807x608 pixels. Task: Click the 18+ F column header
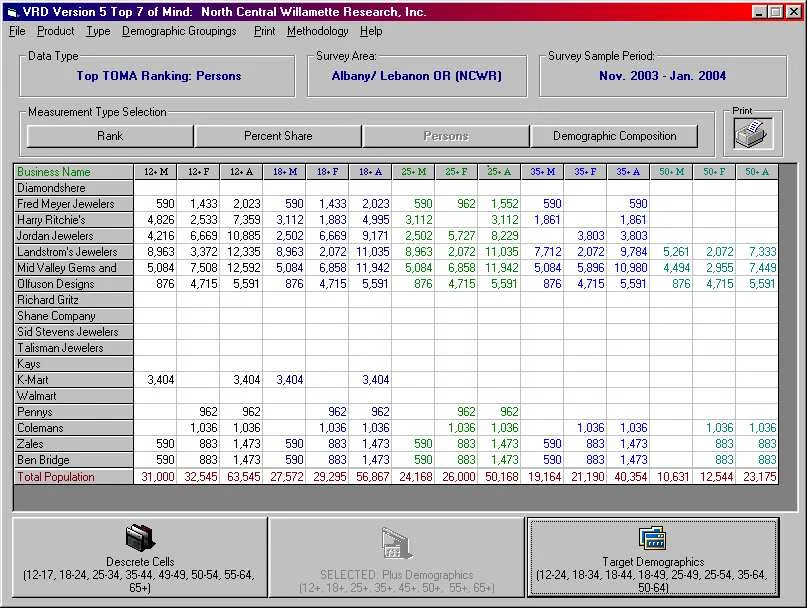pyautogui.click(x=327, y=172)
